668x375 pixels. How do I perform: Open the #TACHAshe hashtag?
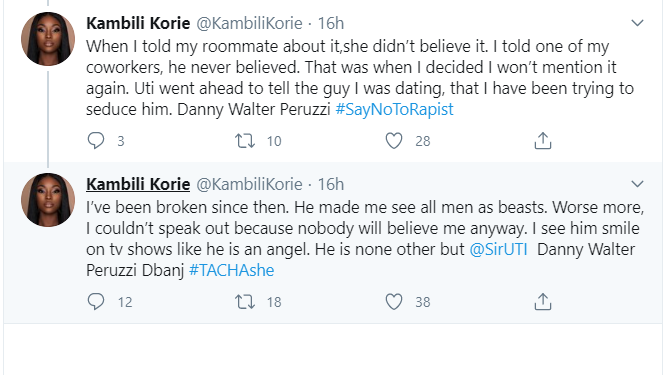click(x=231, y=270)
